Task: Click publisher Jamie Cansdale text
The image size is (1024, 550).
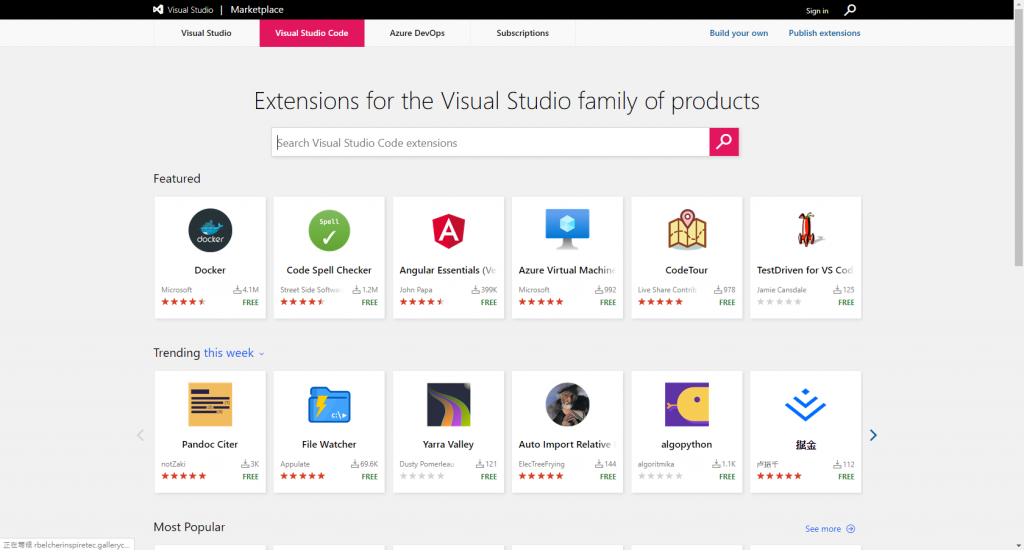Action: click(782, 289)
